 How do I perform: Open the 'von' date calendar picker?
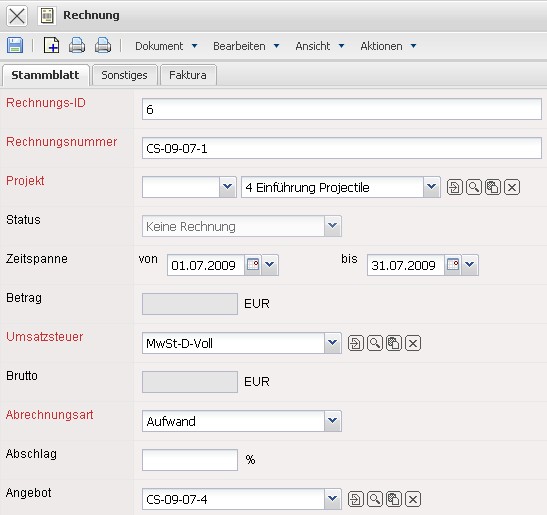253,265
